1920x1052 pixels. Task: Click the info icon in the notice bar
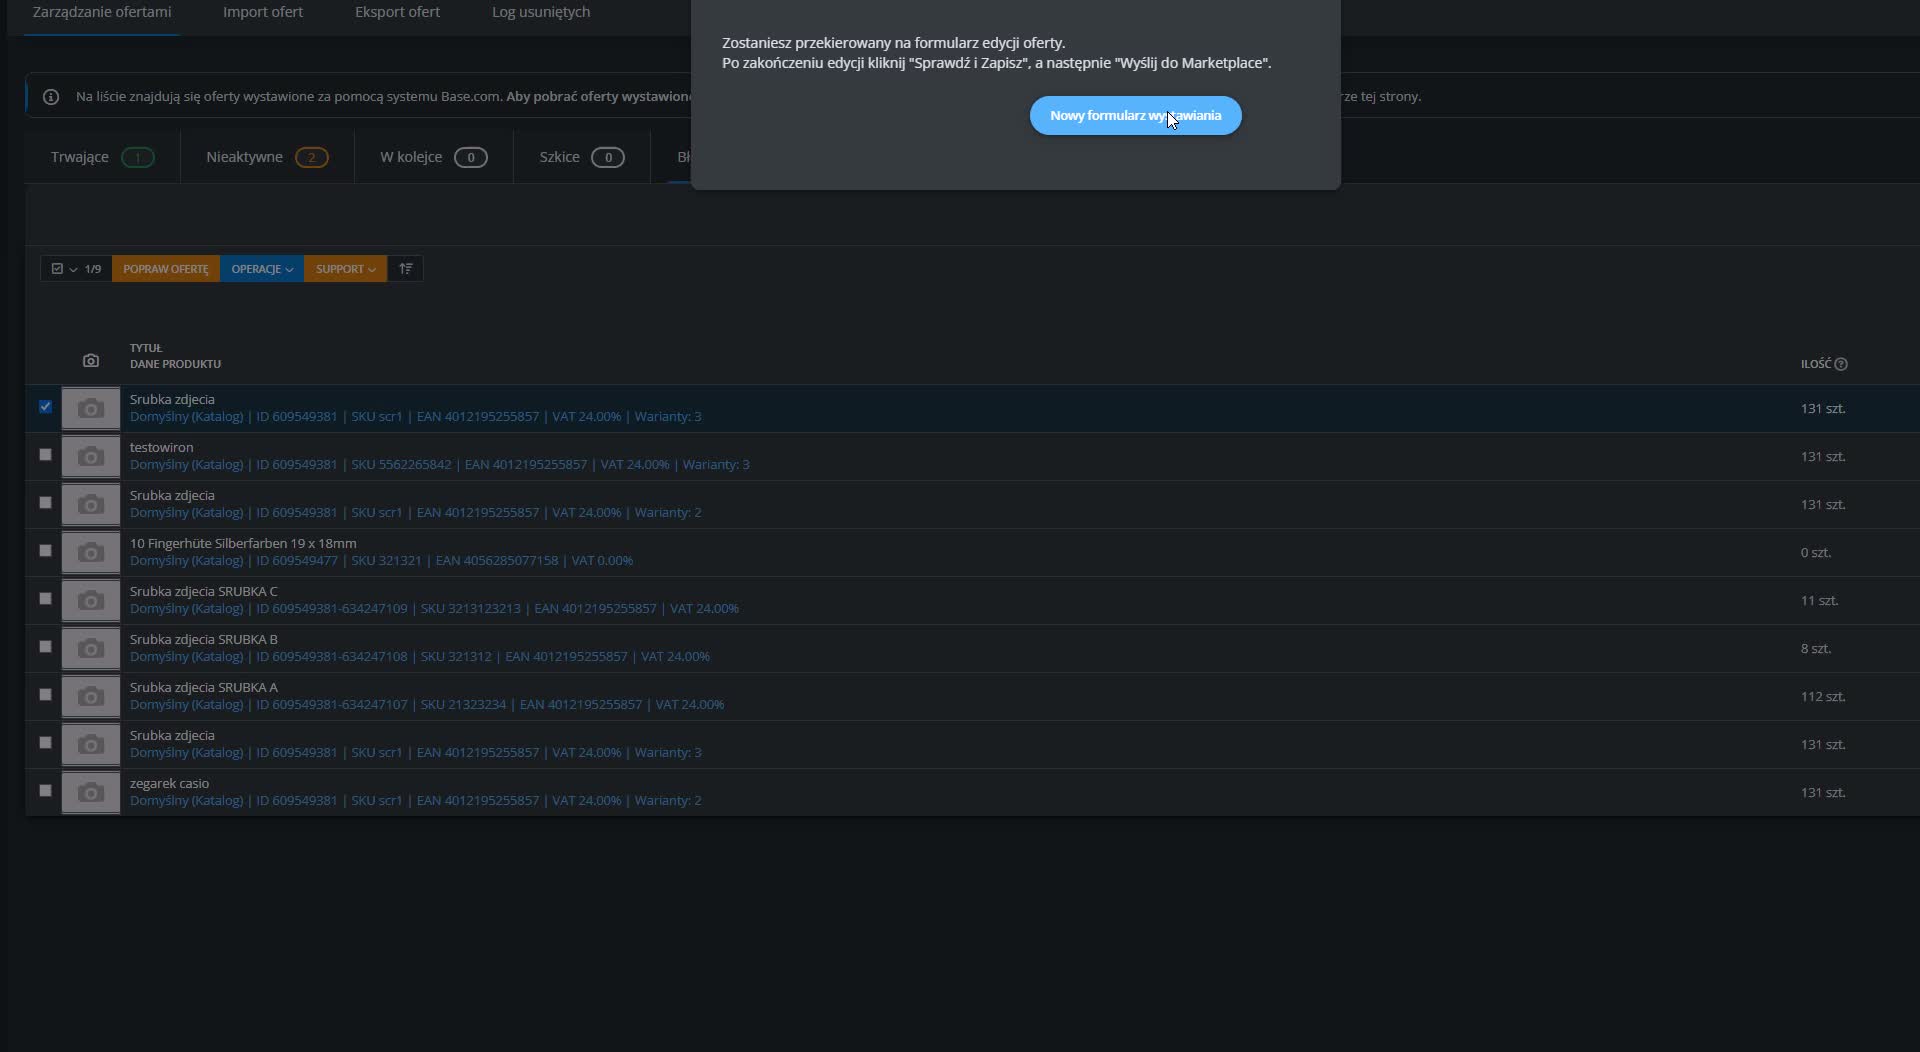(x=51, y=97)
